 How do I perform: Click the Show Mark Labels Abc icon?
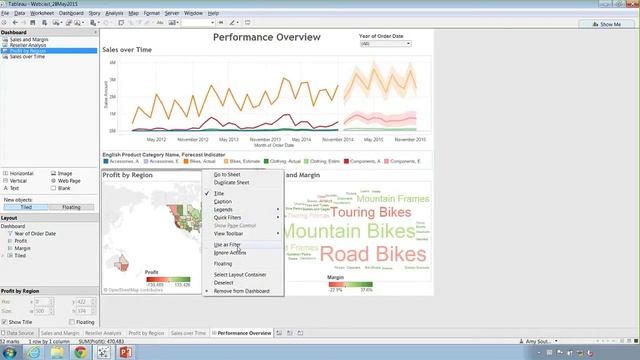tap(160, 23)
